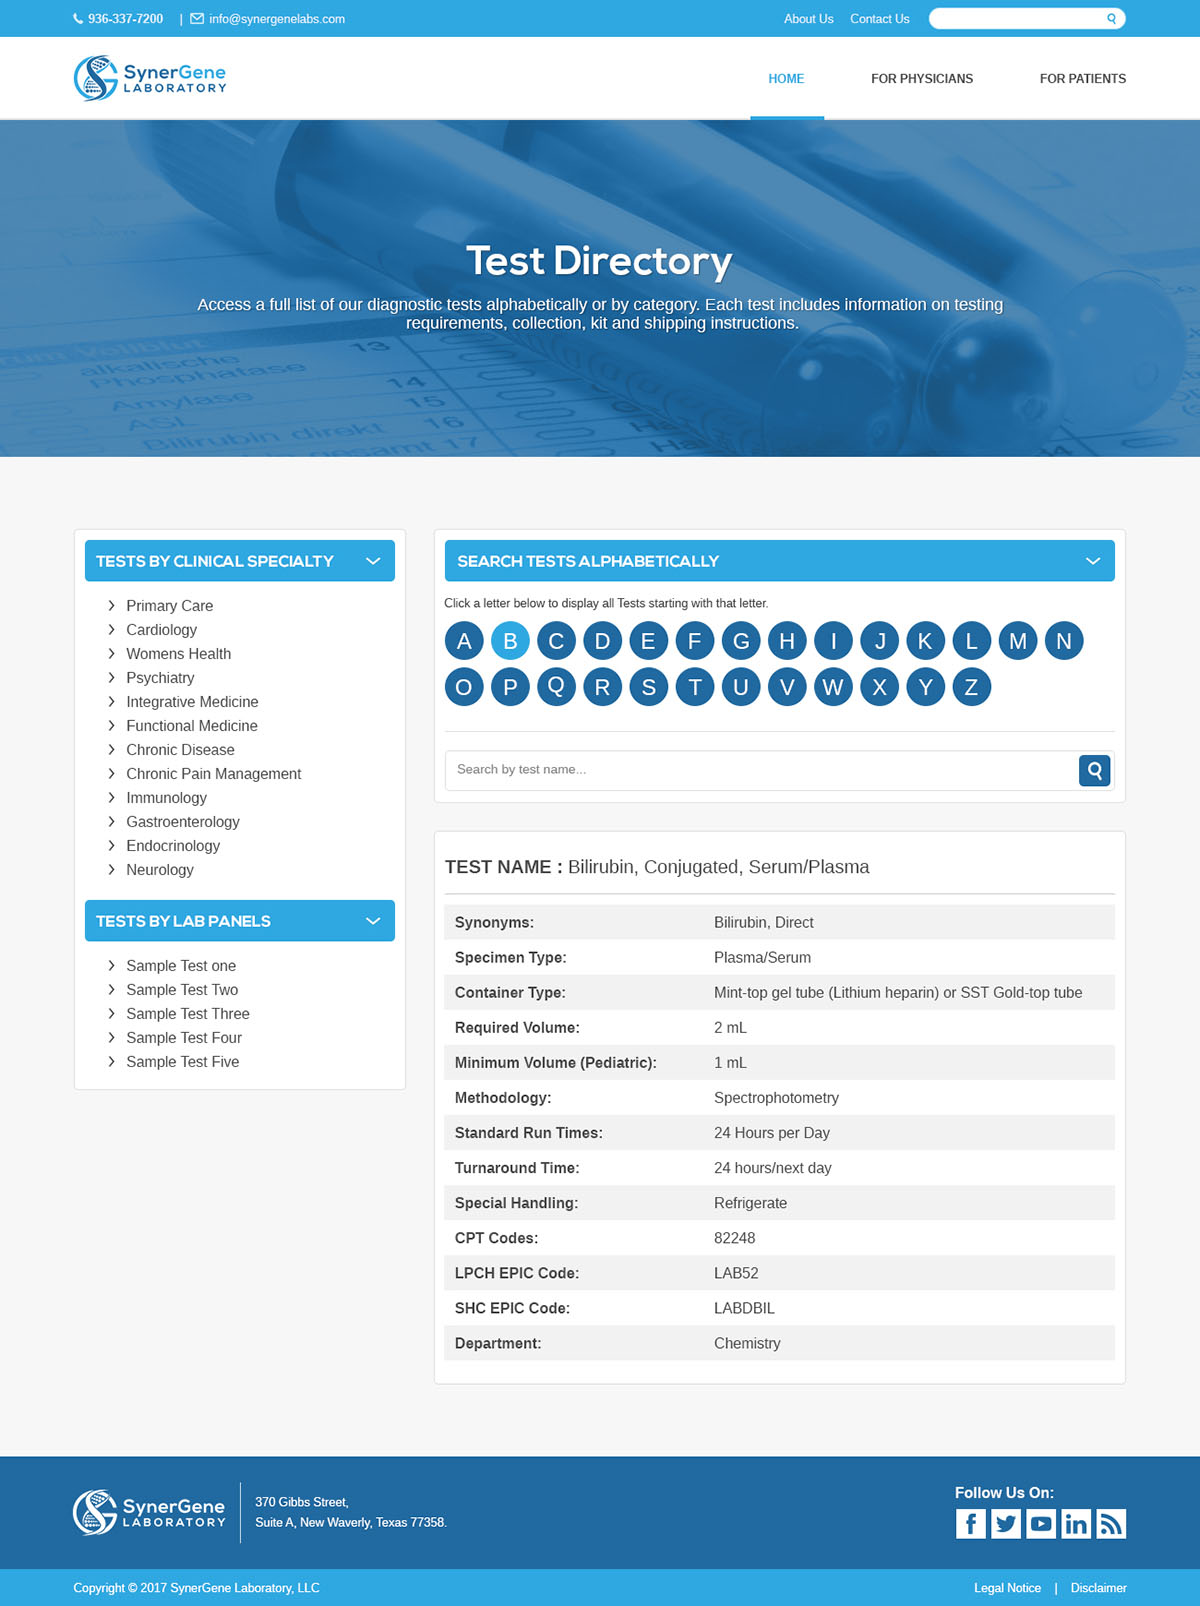
Task: Open the For Physicians menu
Action: pos(921,79)
